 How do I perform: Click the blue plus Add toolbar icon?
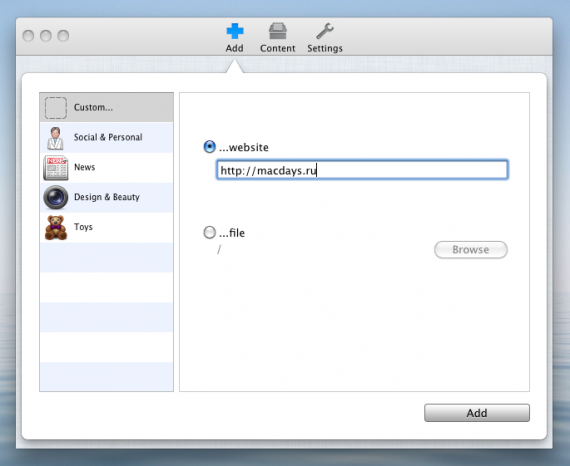[x=235, y=31]
